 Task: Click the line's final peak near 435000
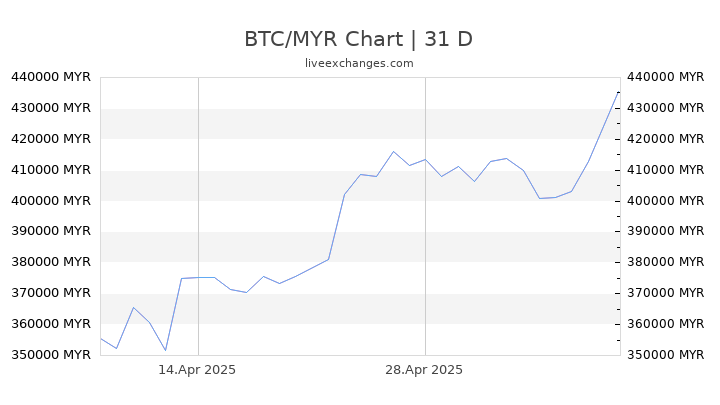[618, 93]
